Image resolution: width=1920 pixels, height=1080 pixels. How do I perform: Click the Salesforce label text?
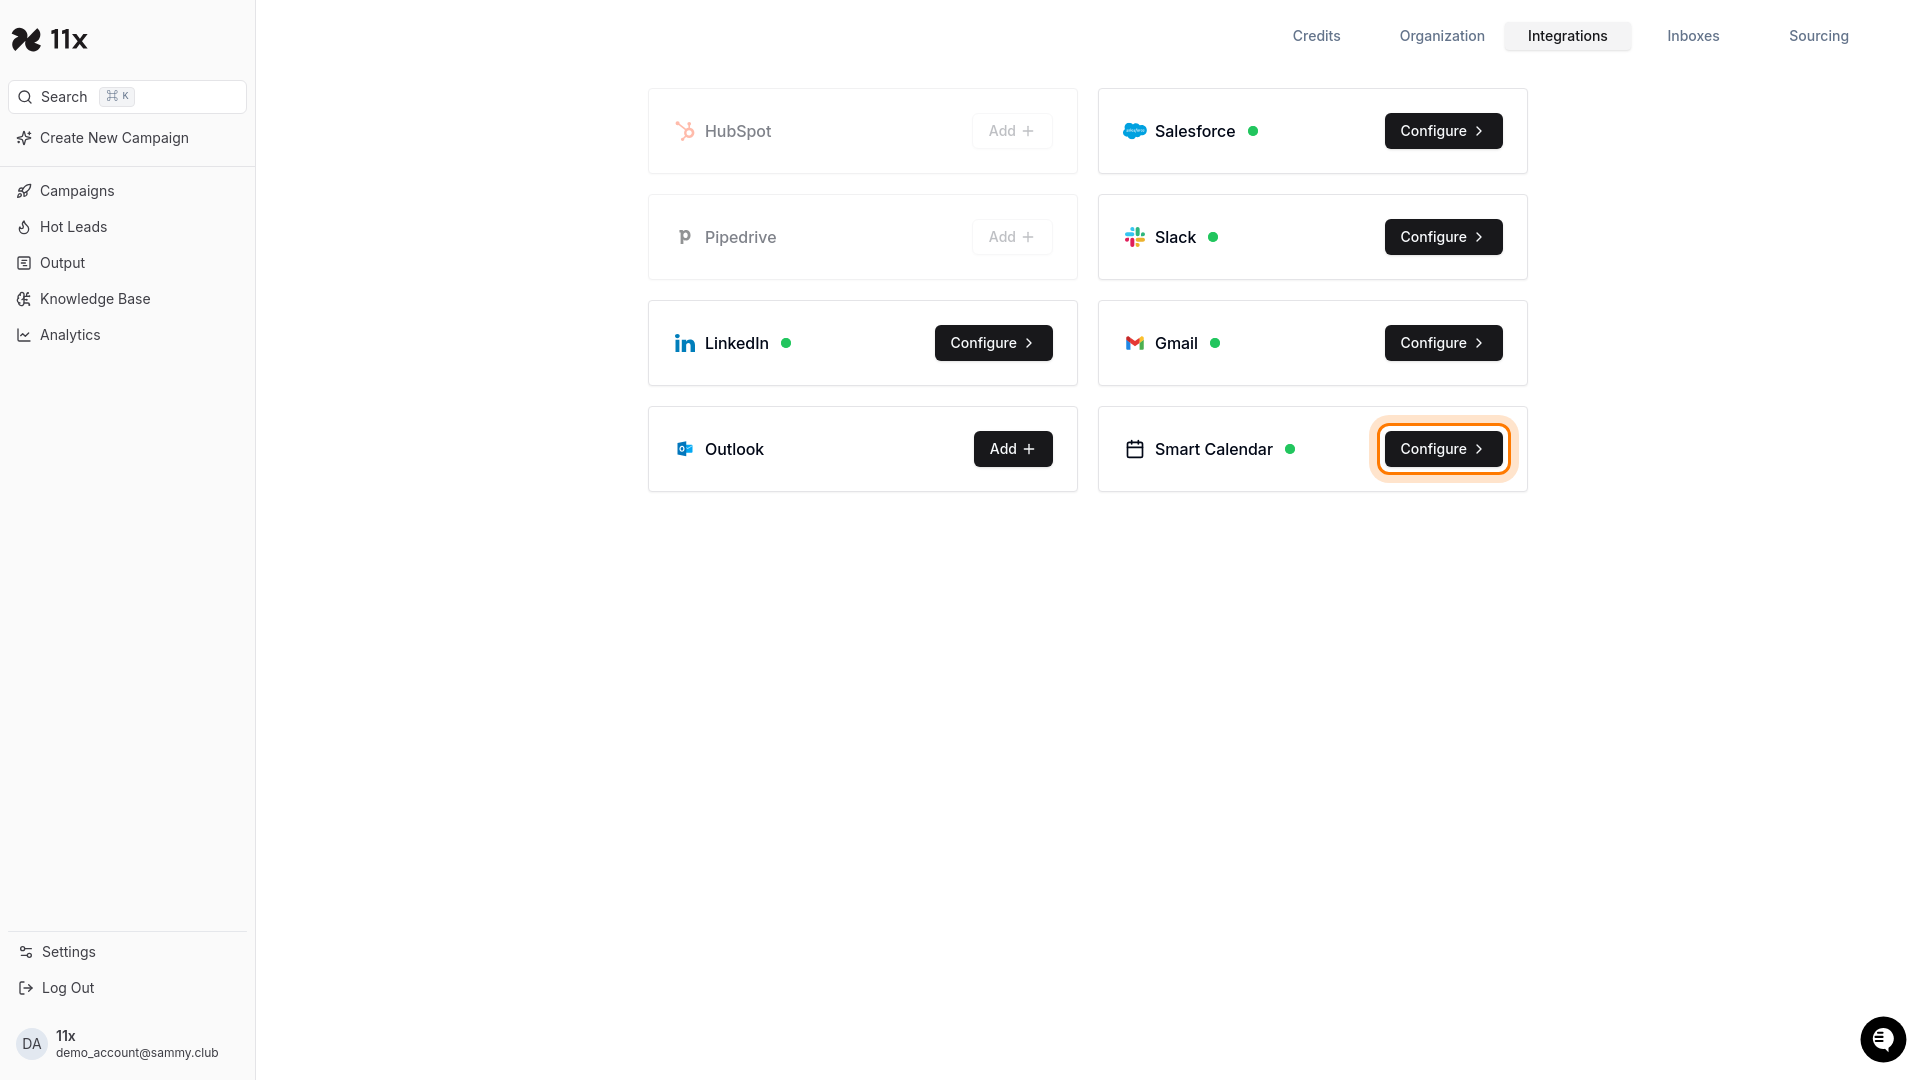tap(1195, 131)
